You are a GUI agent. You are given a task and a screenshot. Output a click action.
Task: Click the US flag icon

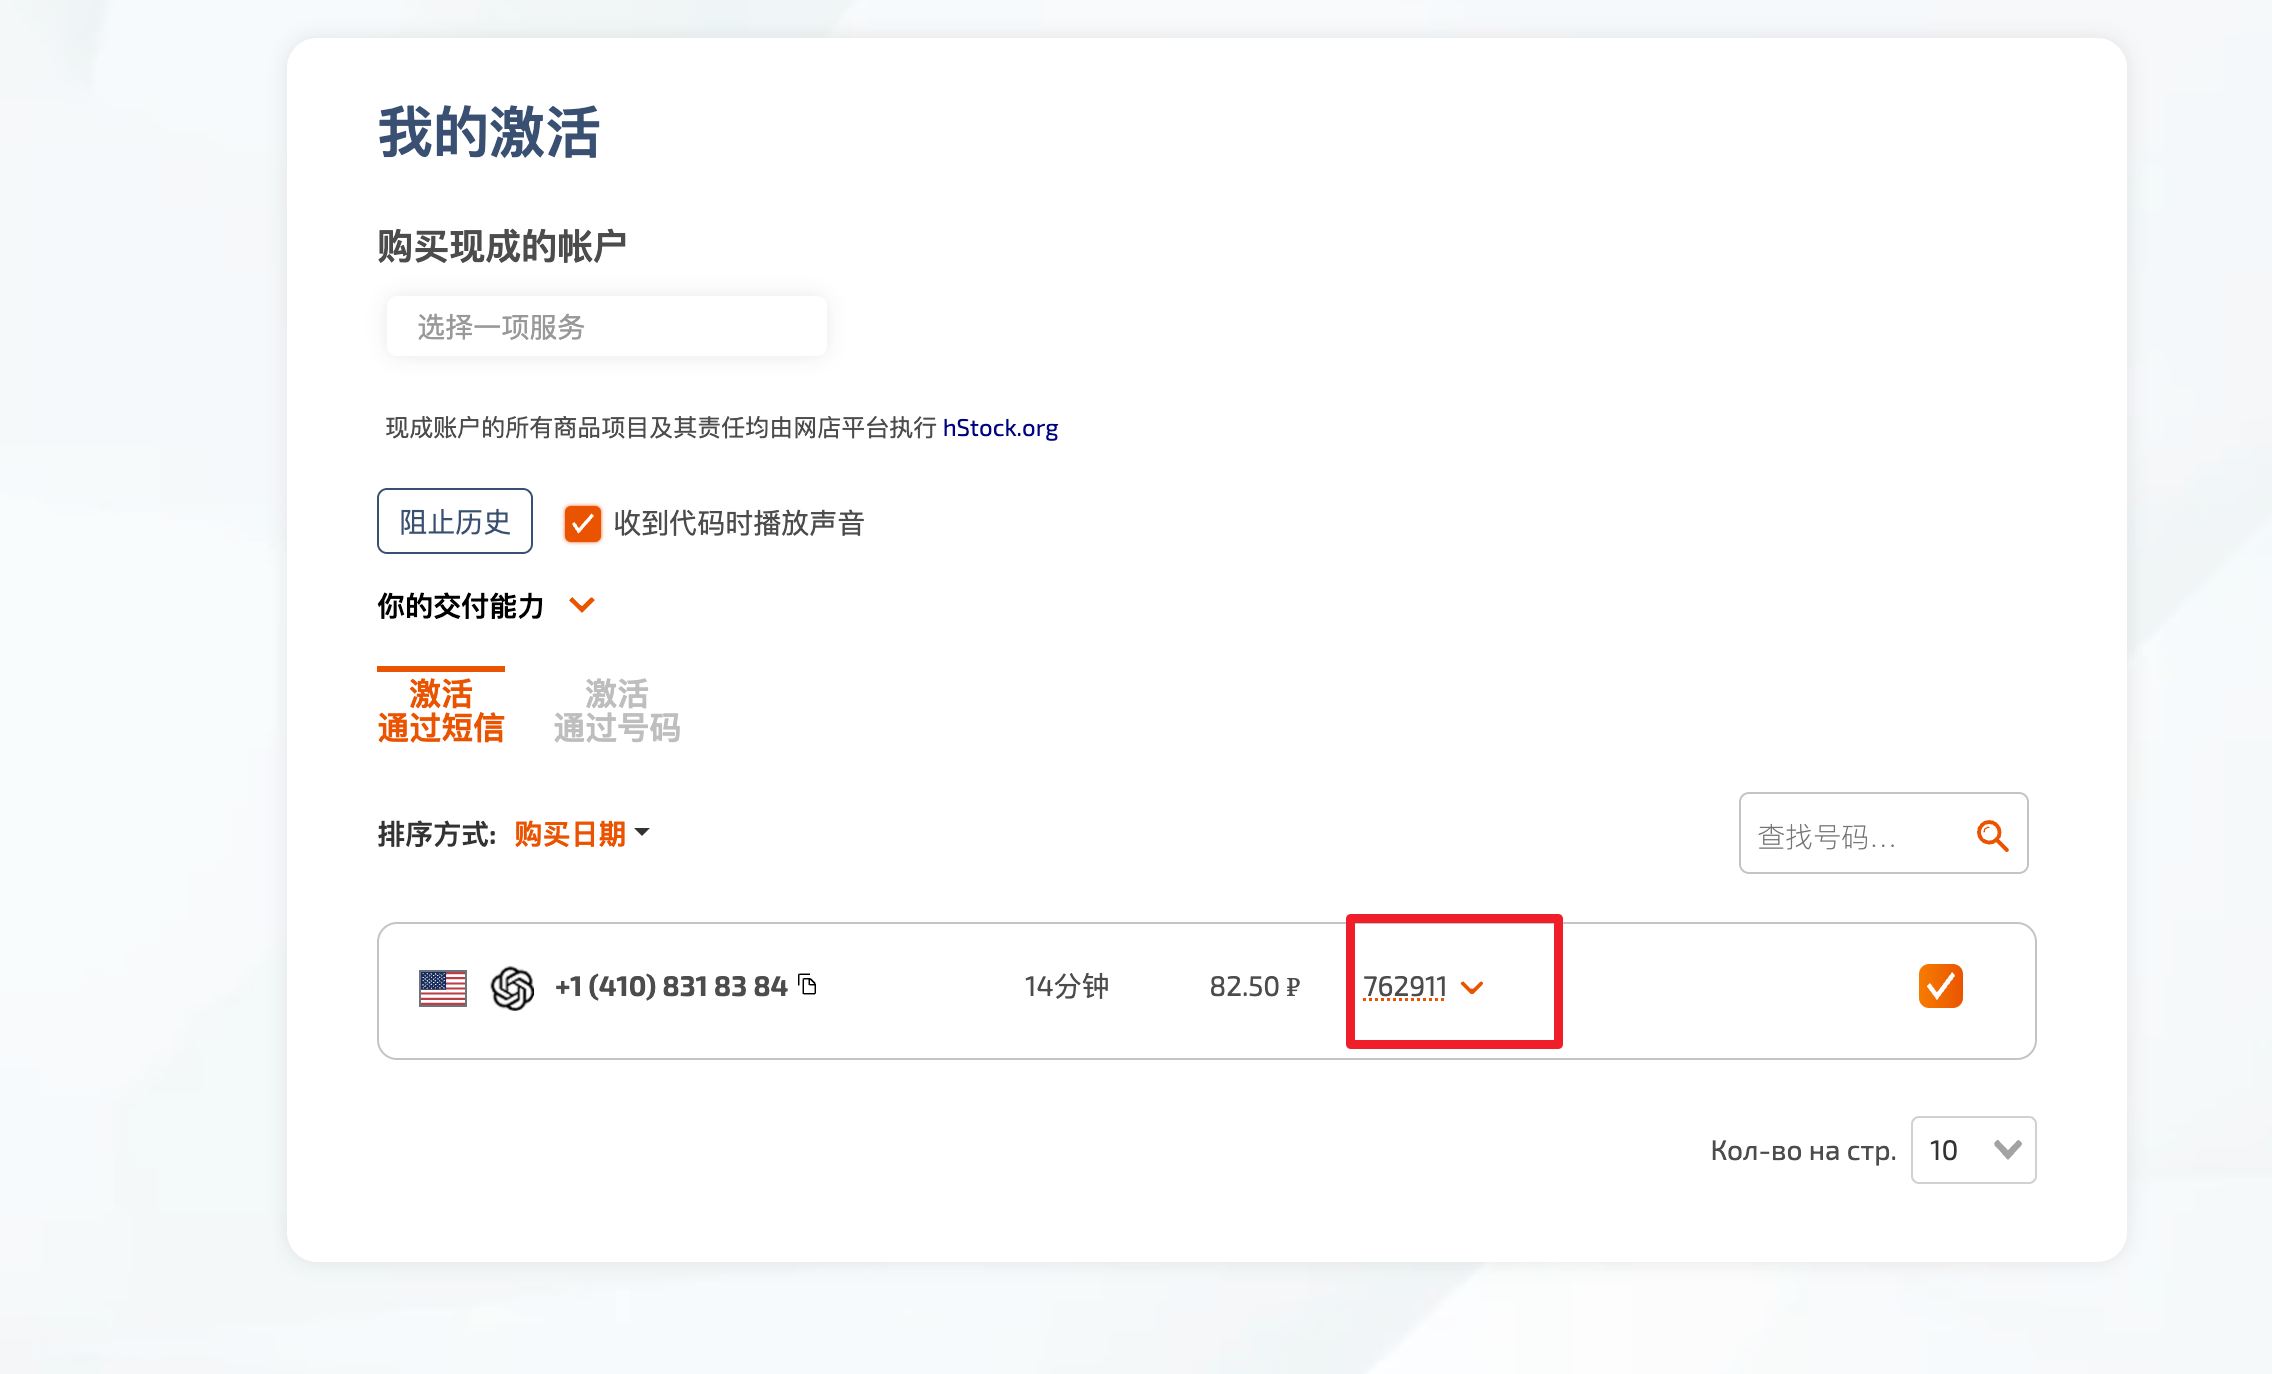click(x=442, y=988)
